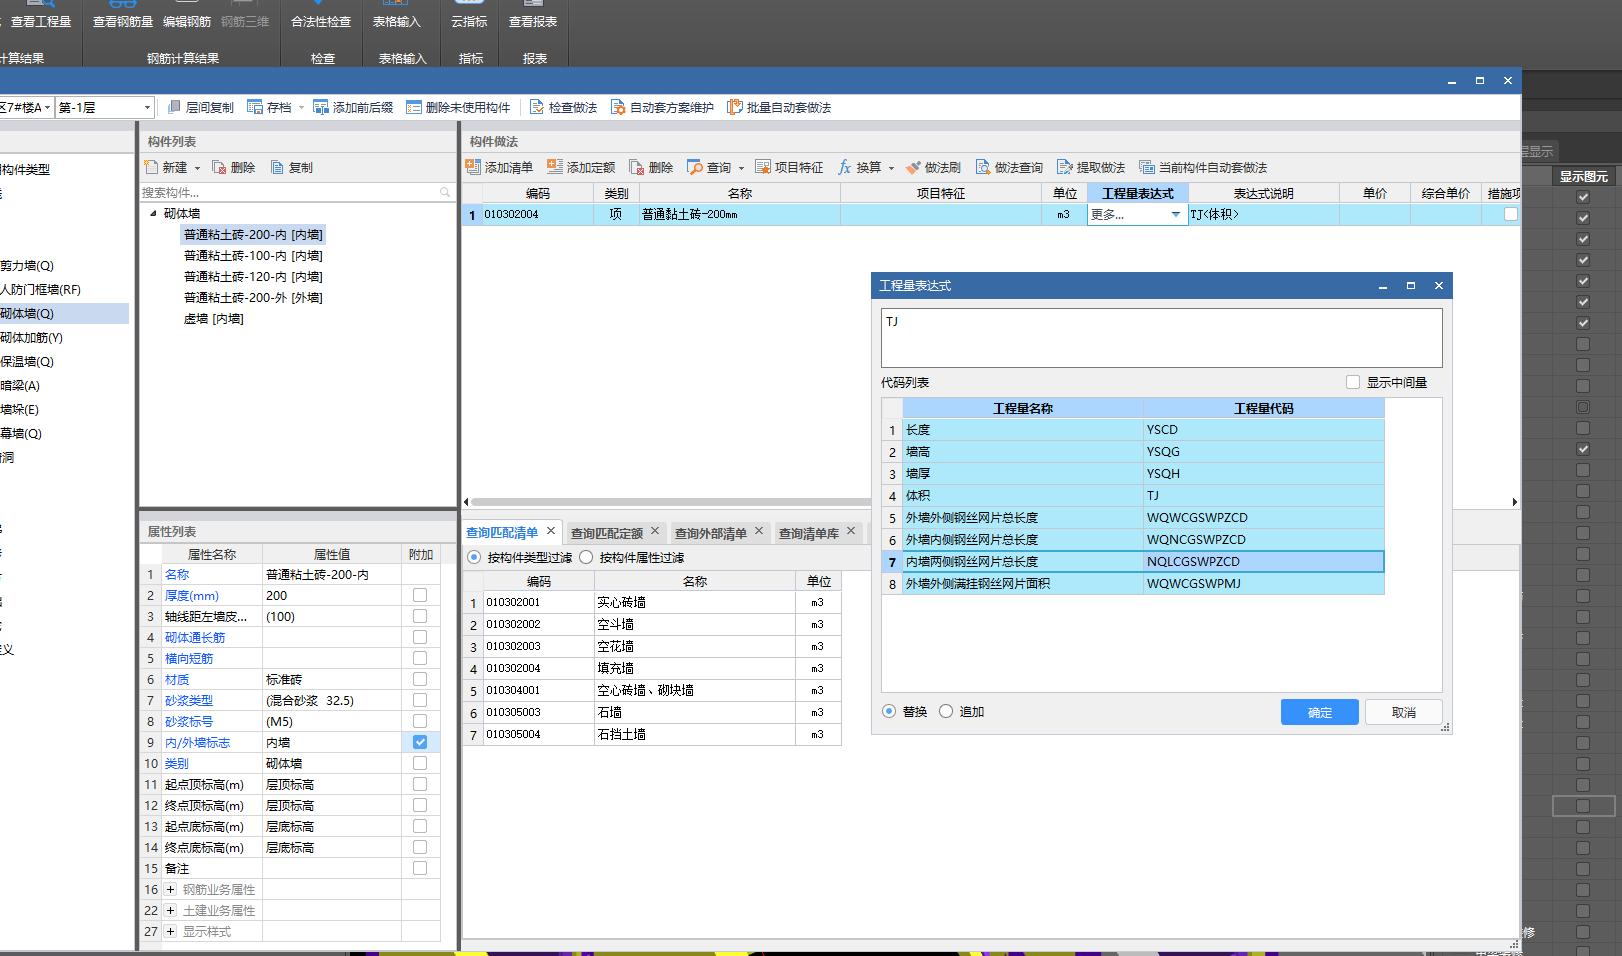This screenshot has width=1622, height=956.
Task: Click the search magnifier in 搜索构件 box
Action: [x=445, y=192]
